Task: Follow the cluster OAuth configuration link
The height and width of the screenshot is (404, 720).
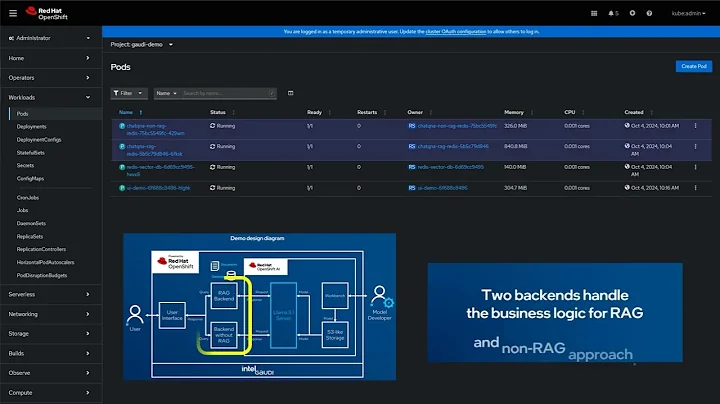Action: (456, 32)
